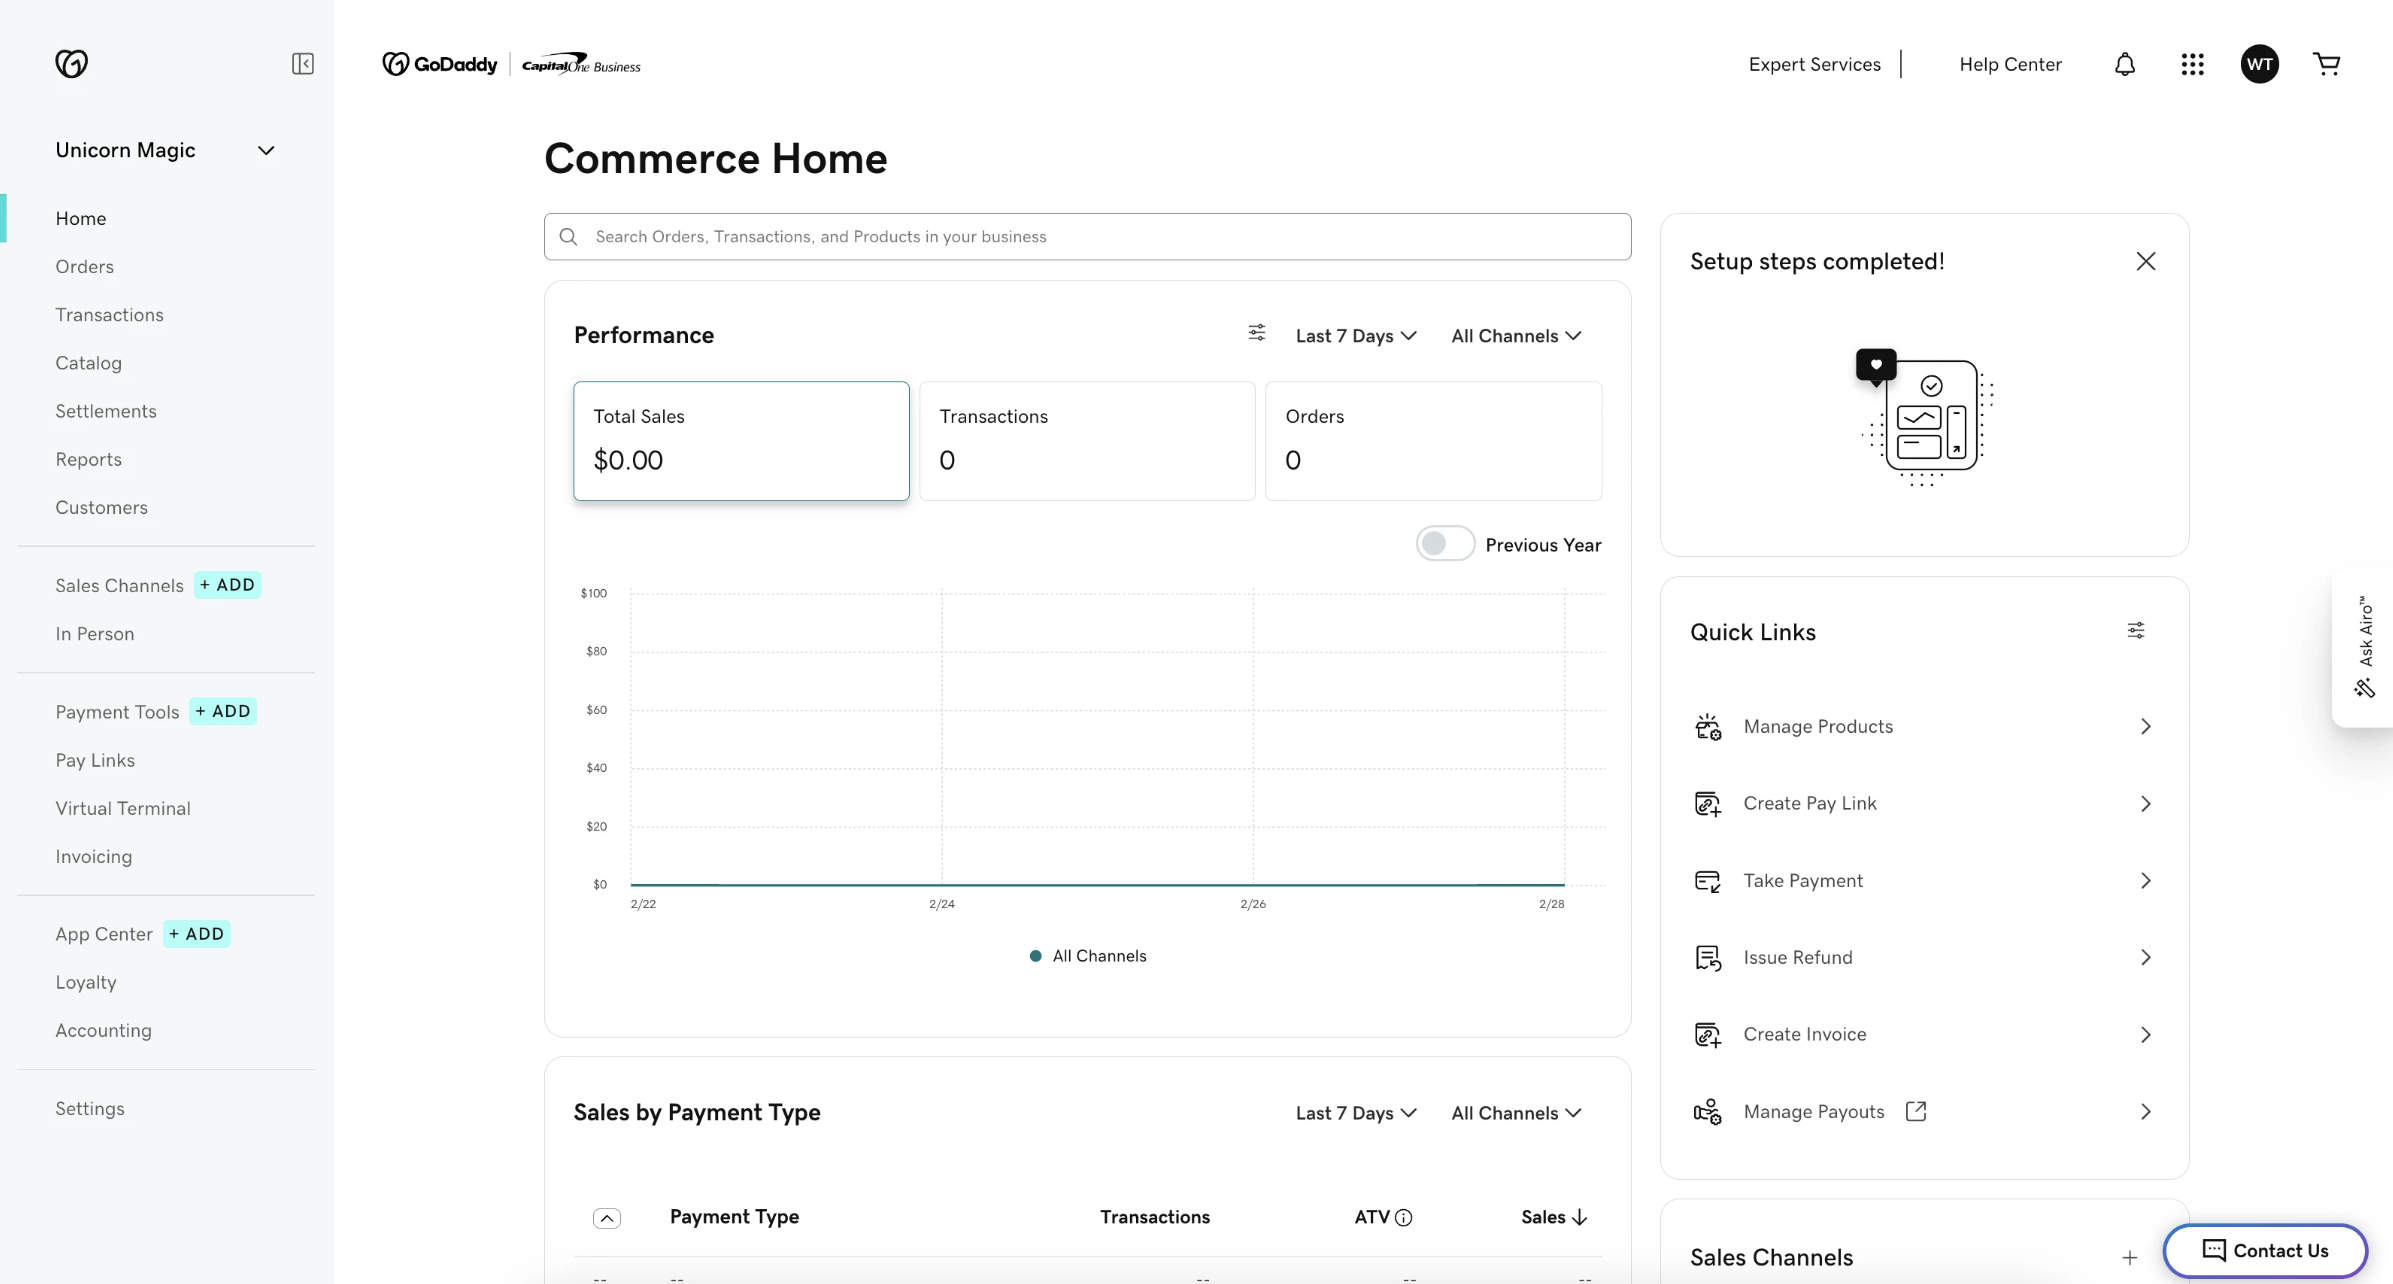Open Pay Links in the sidebar
Screen dimensions: 2393x1284
point(95,760)
